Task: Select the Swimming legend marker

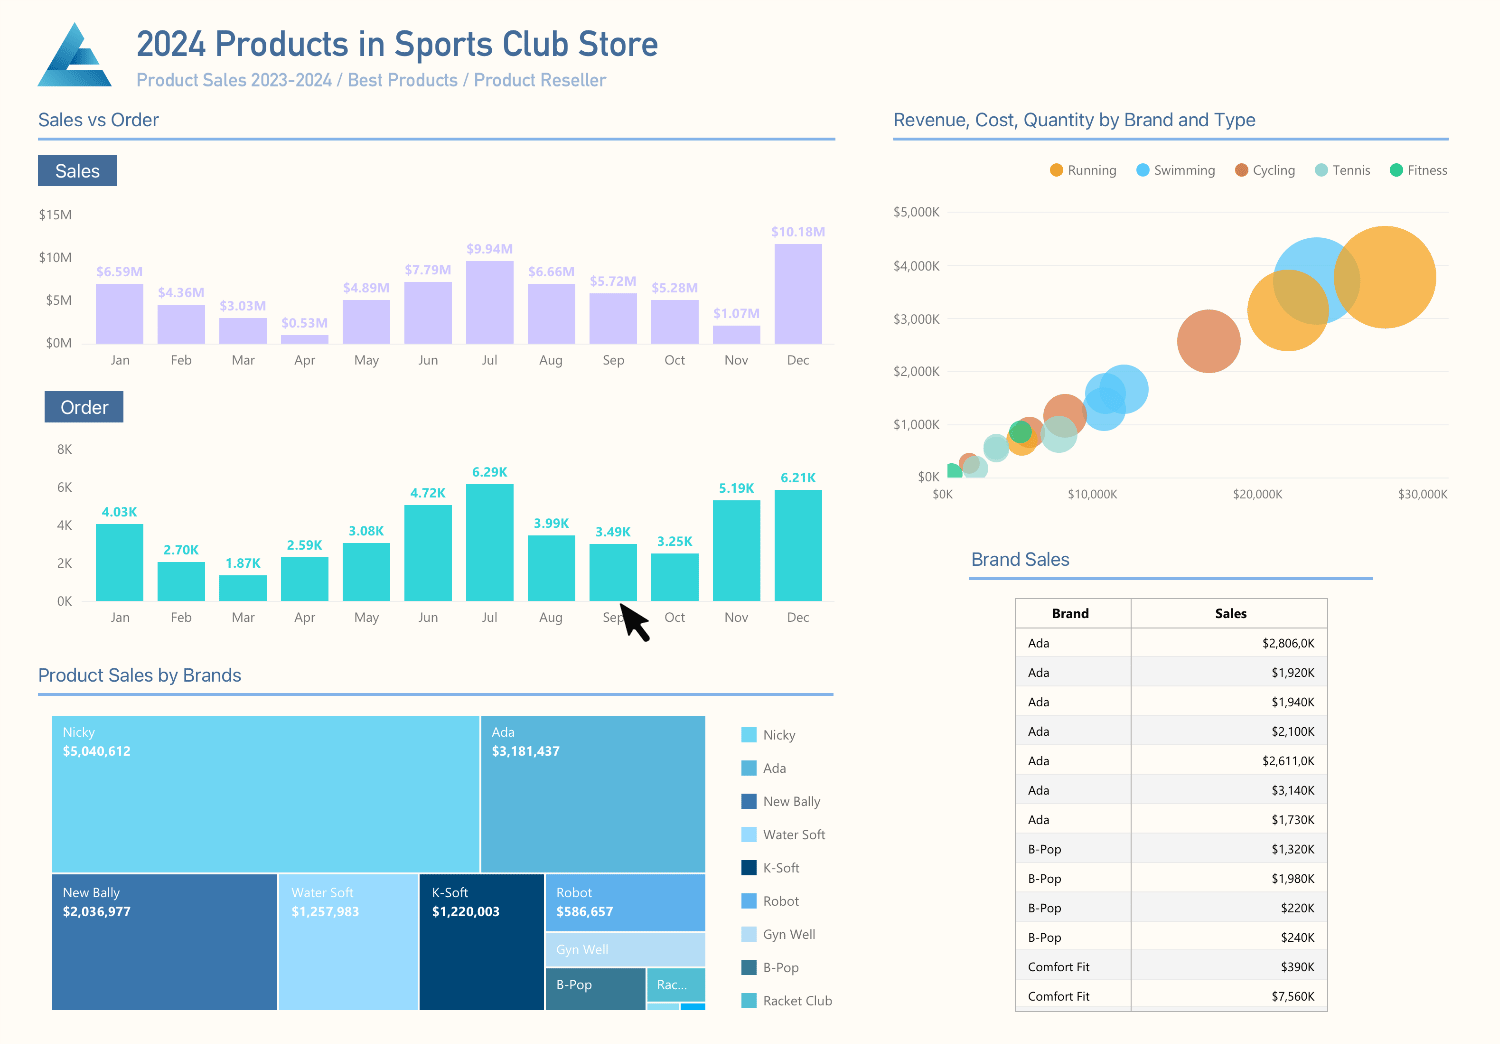Action: point(1142,170)
